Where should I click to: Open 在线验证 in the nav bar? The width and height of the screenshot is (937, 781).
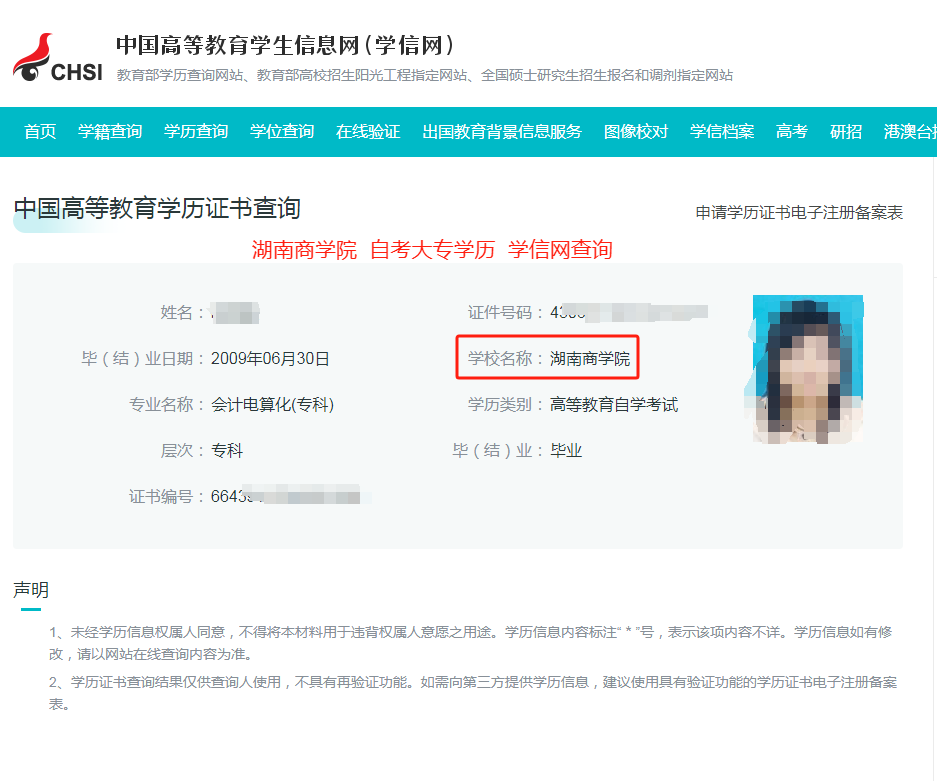368,131
